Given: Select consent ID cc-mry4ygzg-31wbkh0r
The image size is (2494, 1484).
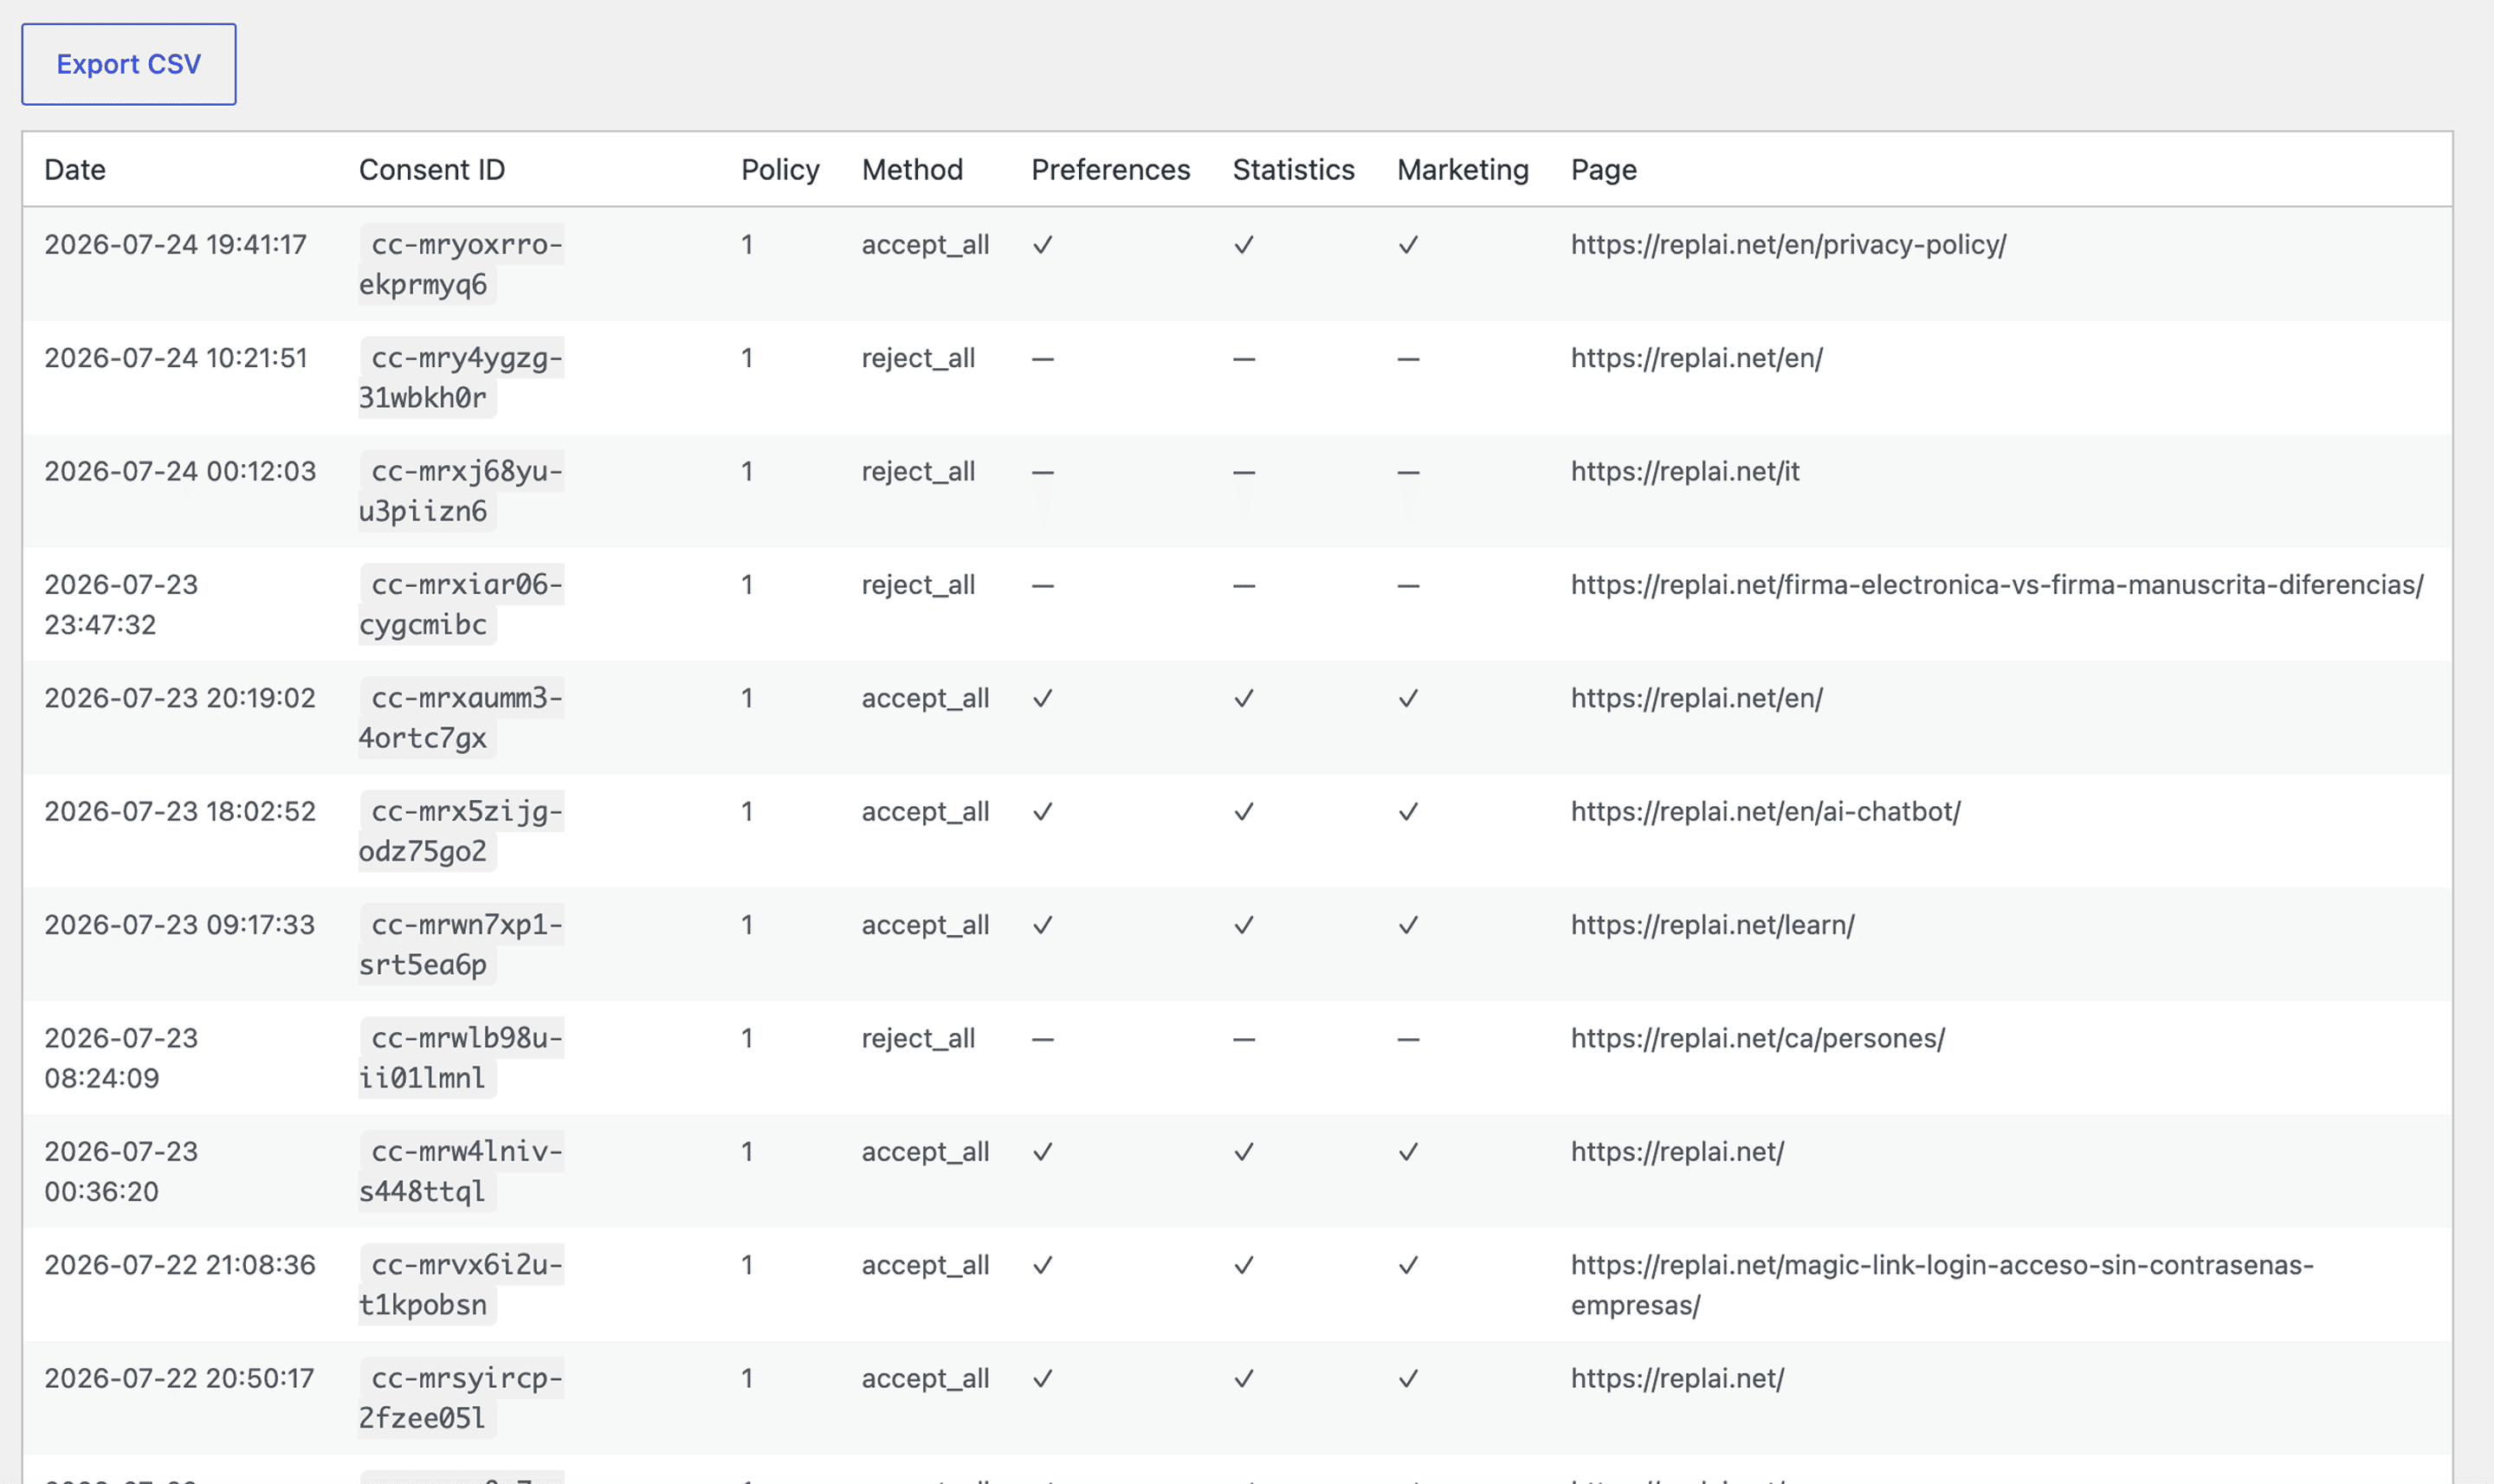Looking at the screenshot, I should coord(461,378).
